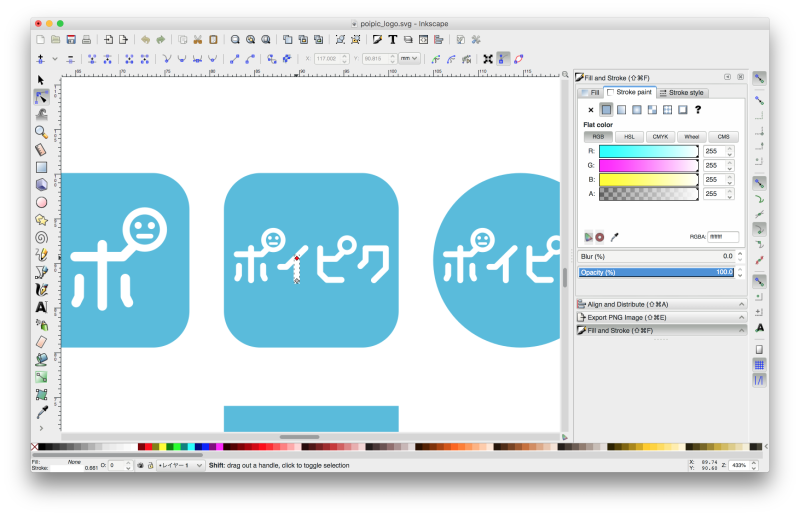Select the Paint bucket tool

click(41, 359)
